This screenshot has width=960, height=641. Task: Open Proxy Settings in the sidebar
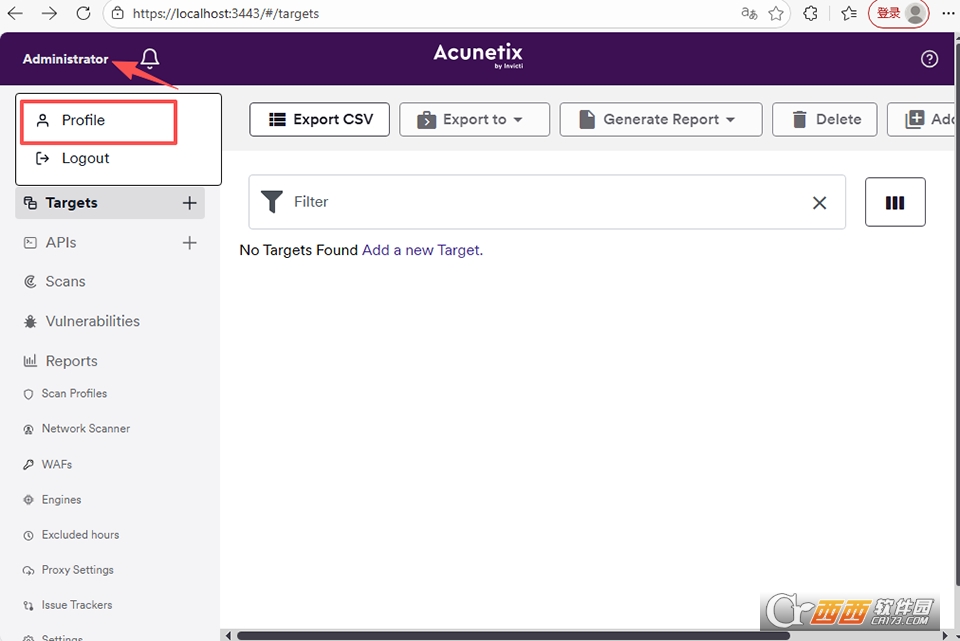coord(77,570)
